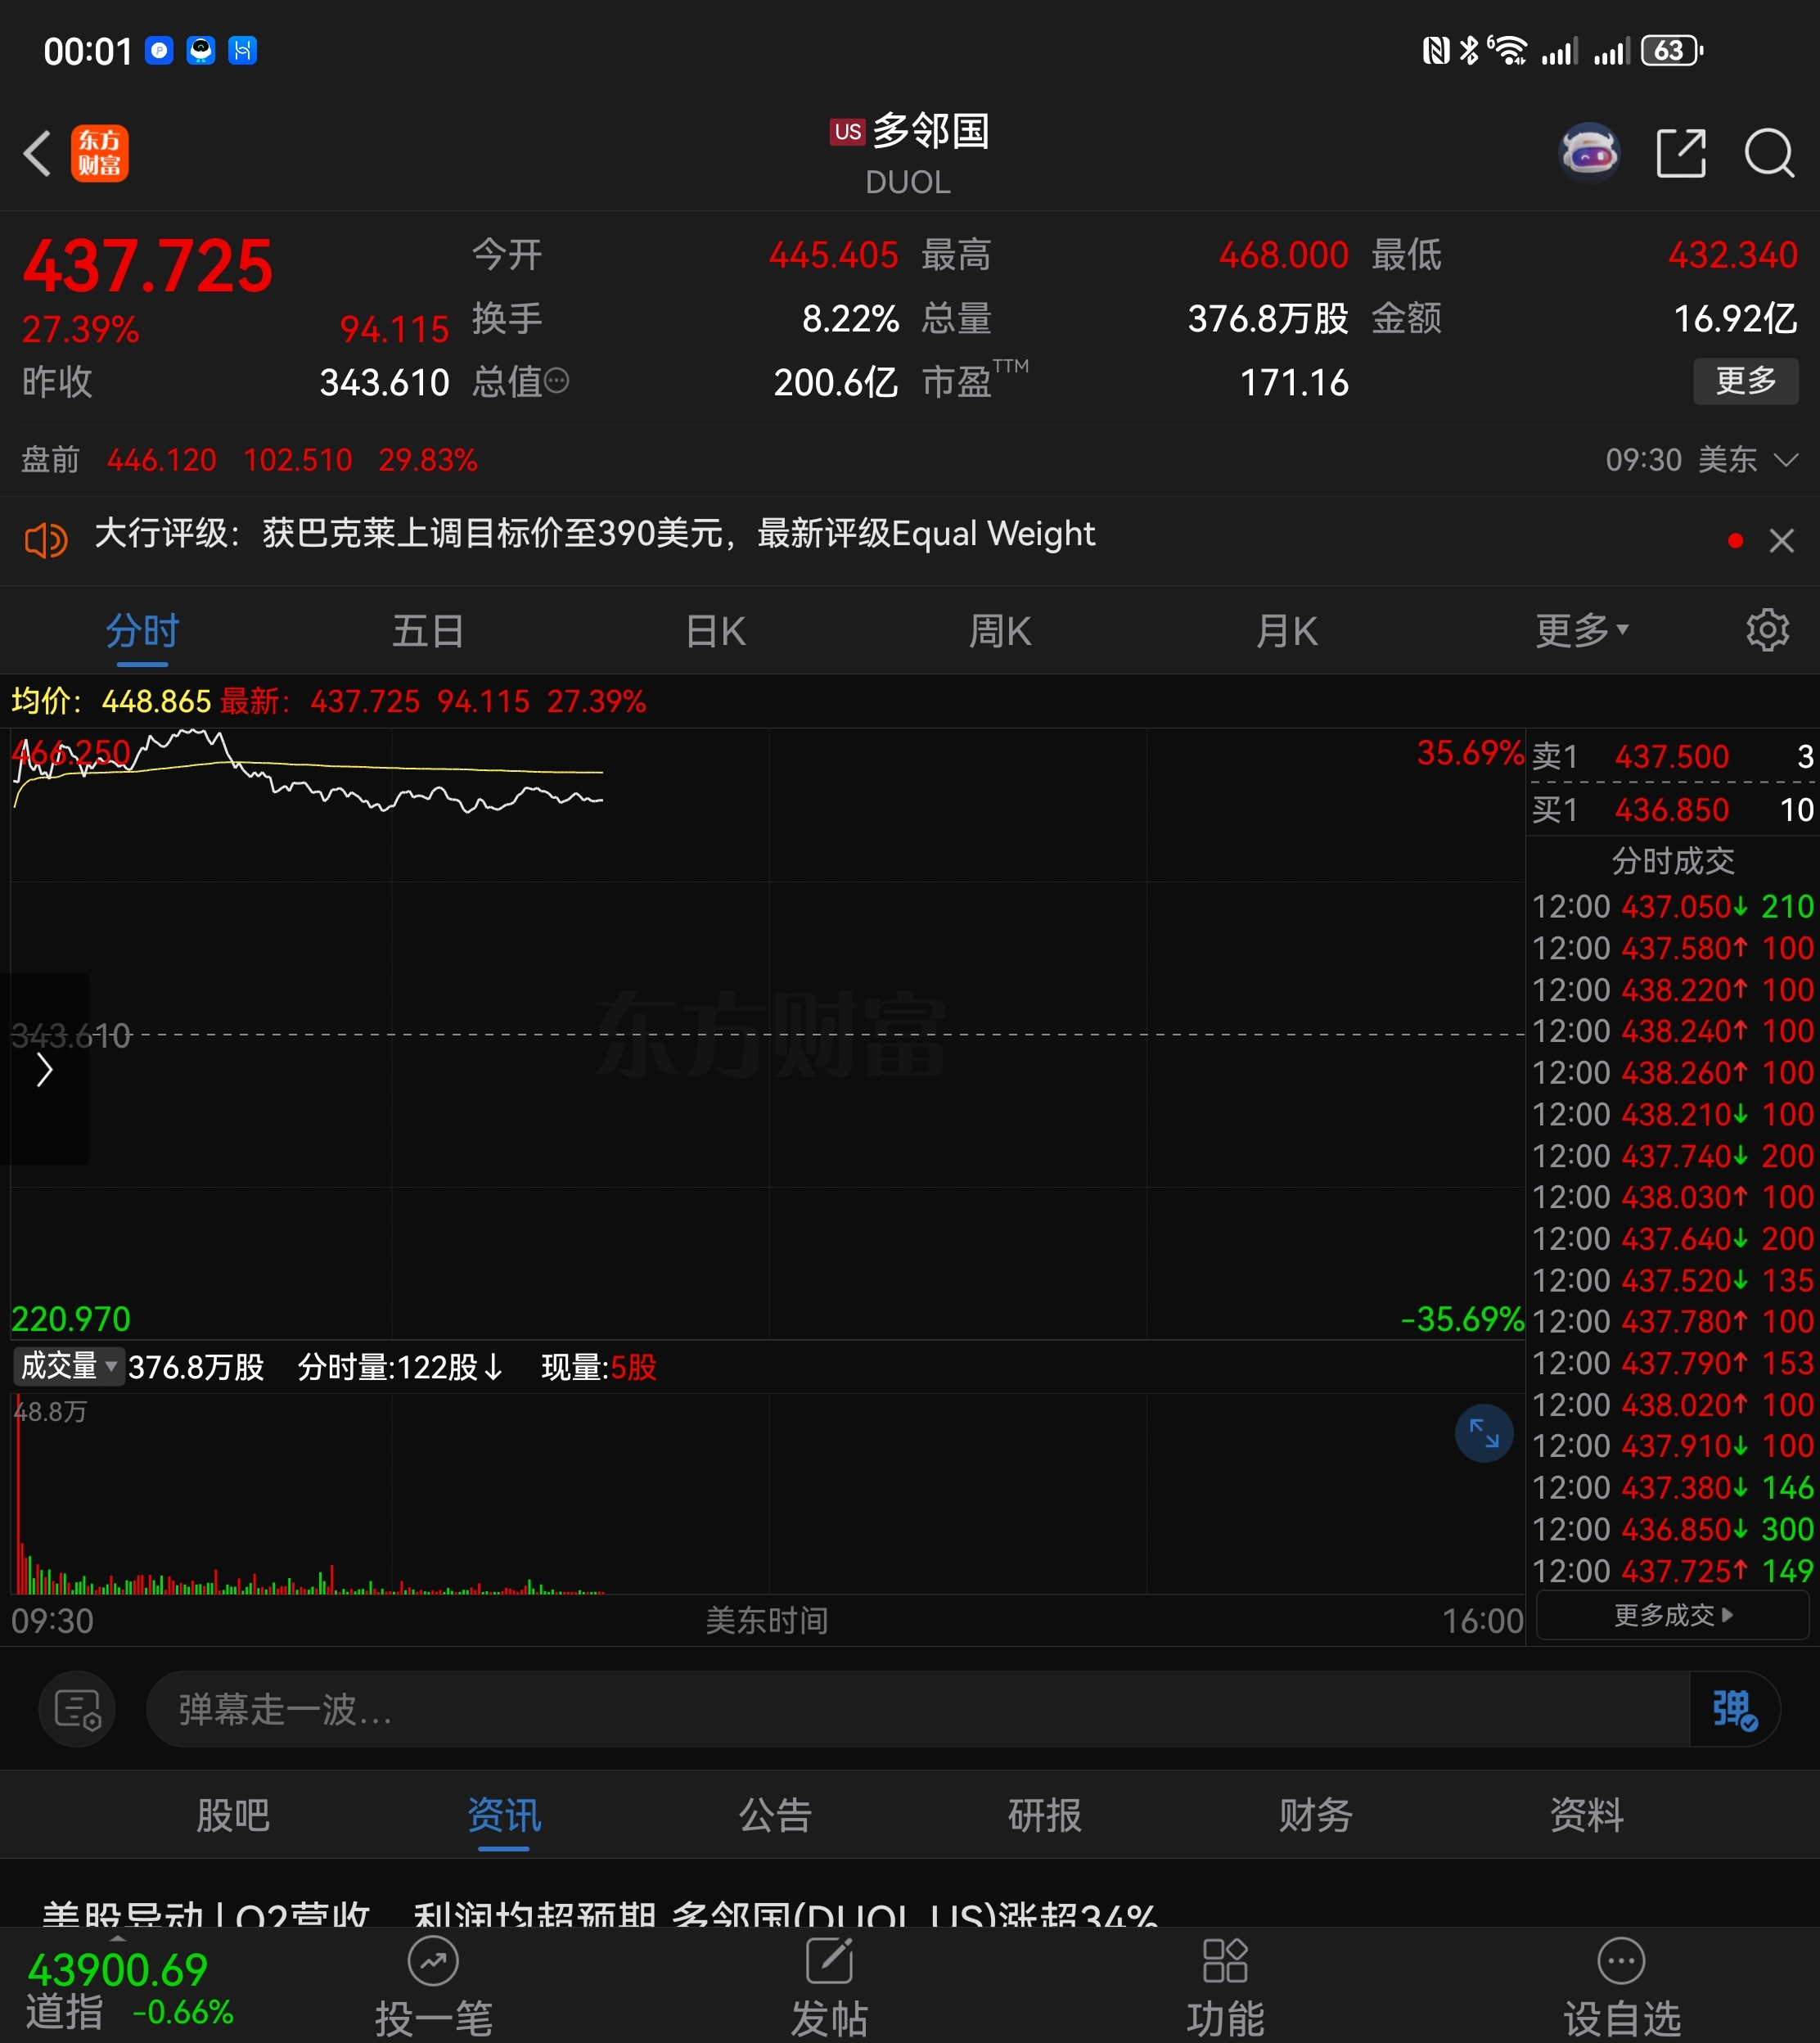Select trade row 436.850 with 300 shares
The height and width of the screenshot is (2043, 1820).
pyautogui.click(x=1673, y=1529)
